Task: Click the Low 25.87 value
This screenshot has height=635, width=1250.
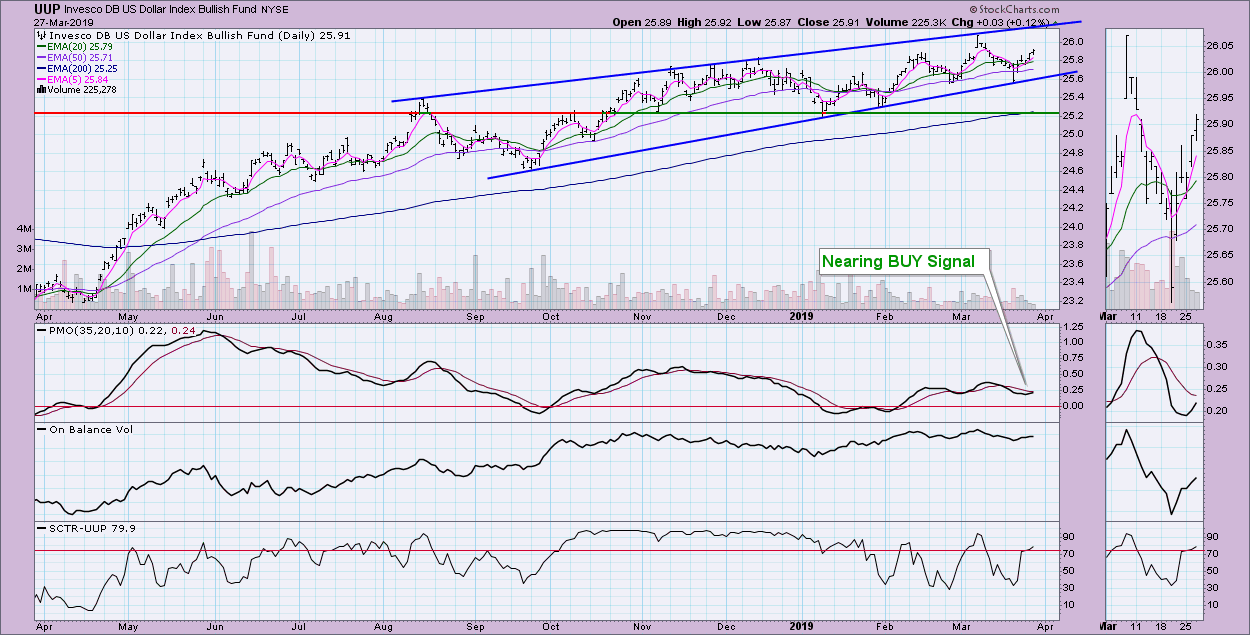Action: (x=765, y=21)
